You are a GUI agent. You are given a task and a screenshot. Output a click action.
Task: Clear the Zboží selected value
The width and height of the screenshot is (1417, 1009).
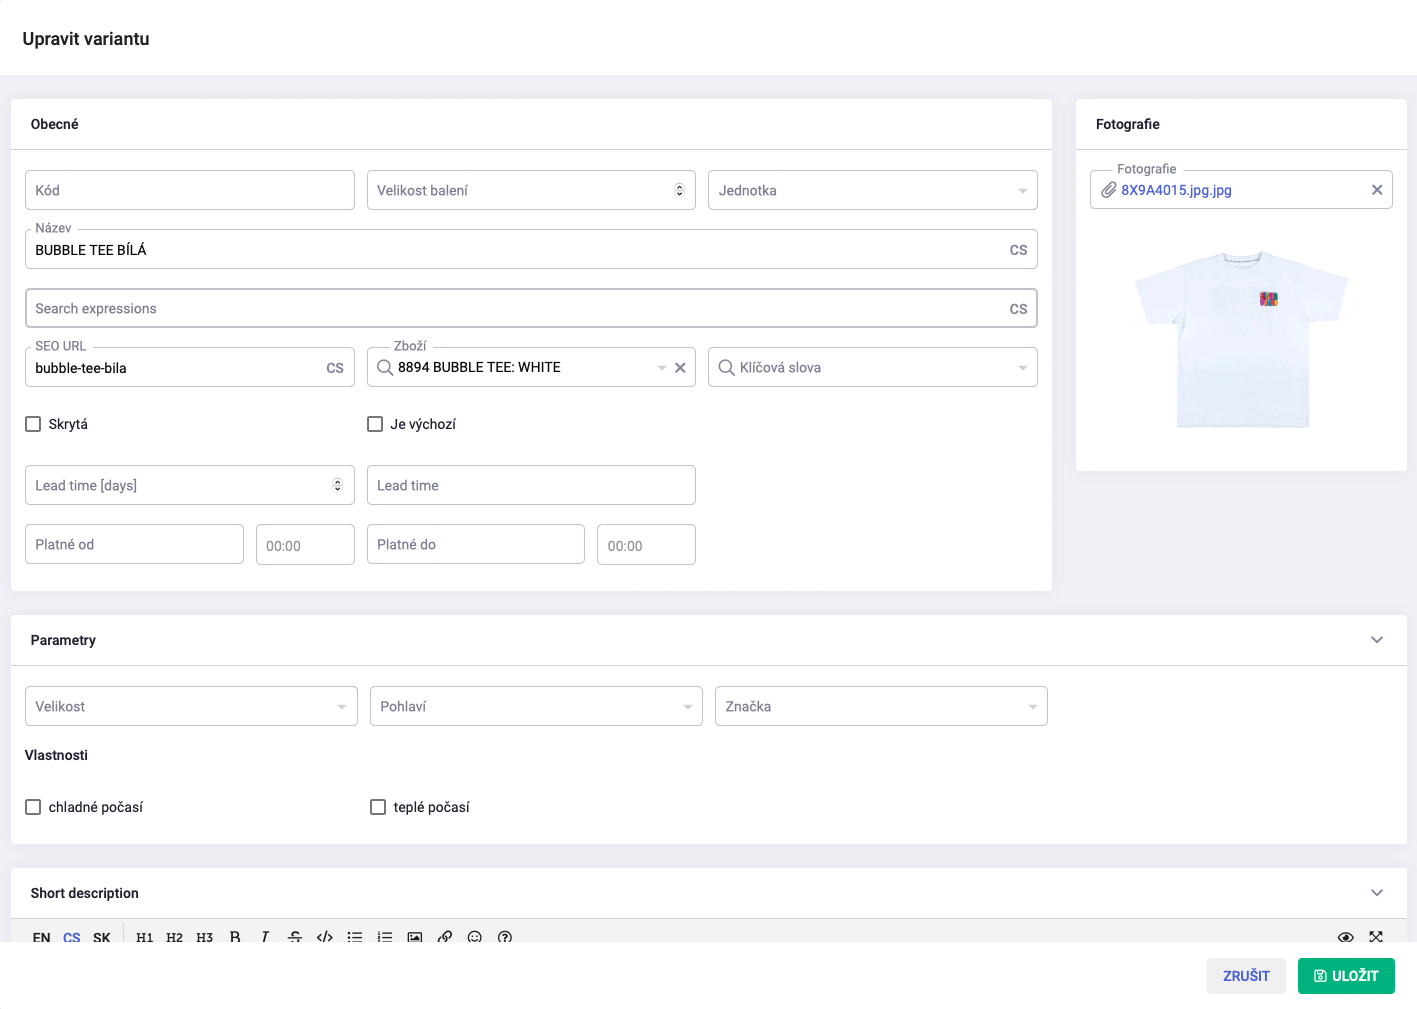(x=680, y=367)
